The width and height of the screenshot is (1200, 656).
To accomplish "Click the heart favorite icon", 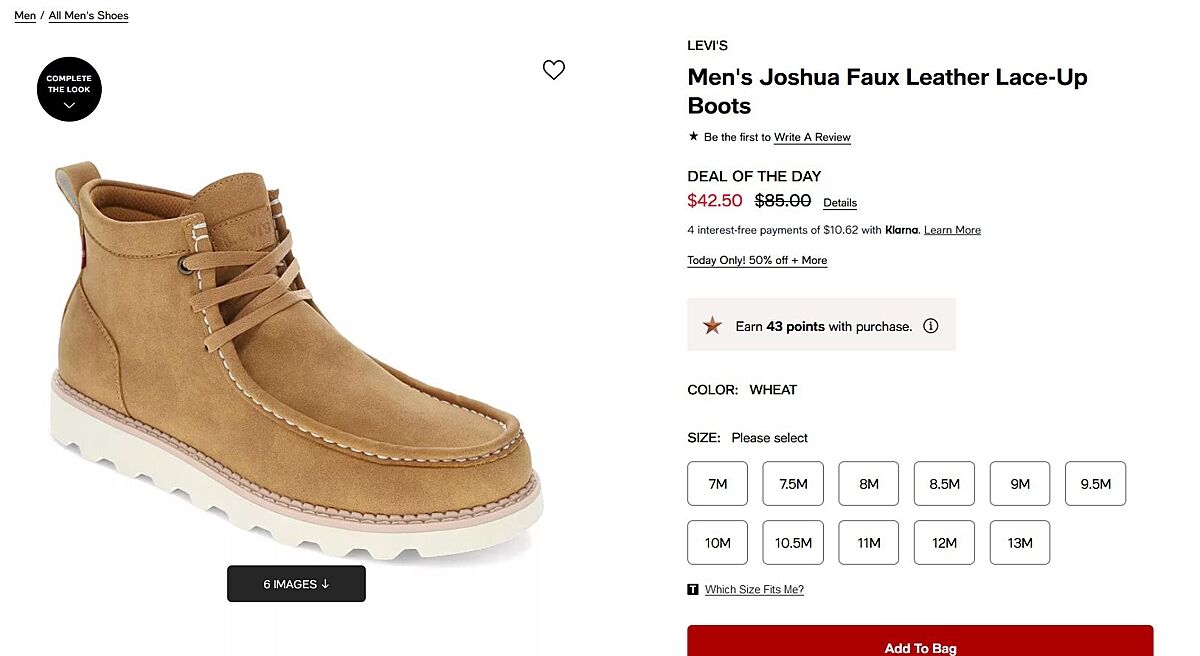I will (554, 70).
